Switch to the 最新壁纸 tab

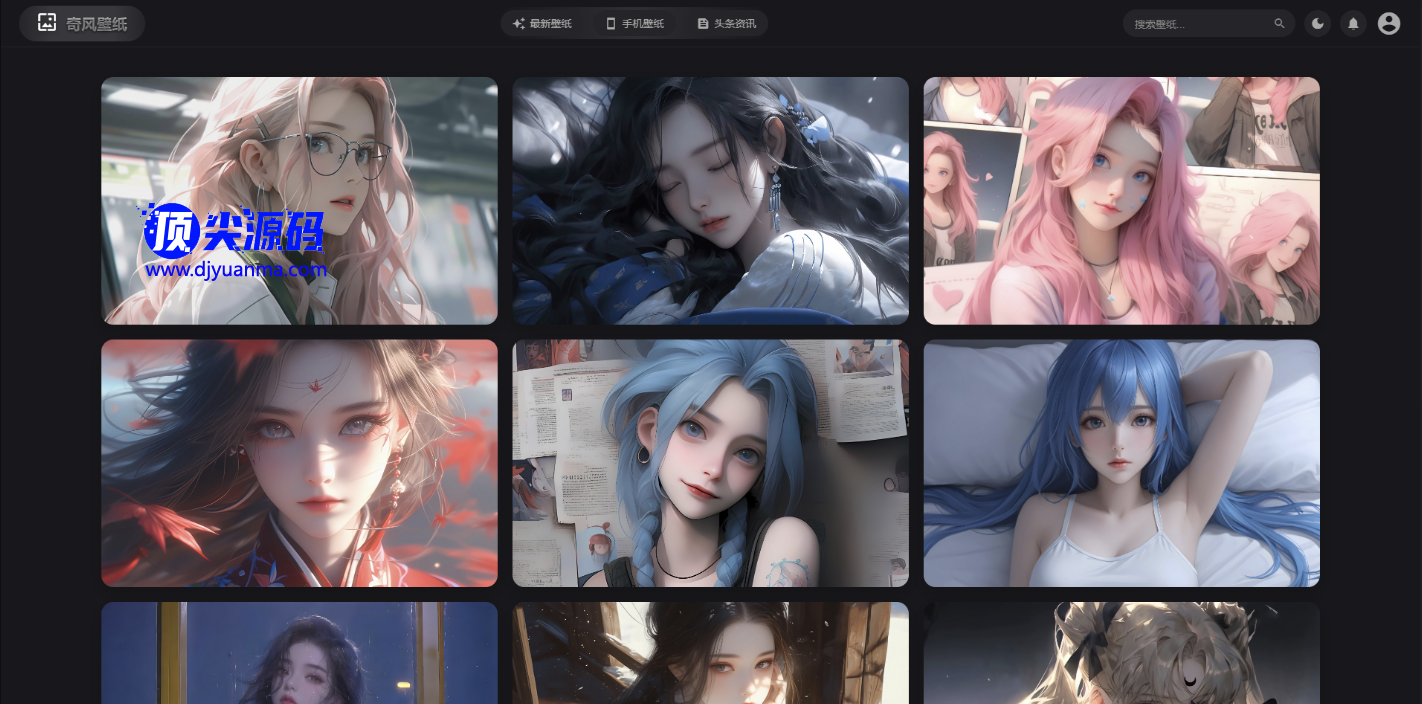click(x=542, y=23)
